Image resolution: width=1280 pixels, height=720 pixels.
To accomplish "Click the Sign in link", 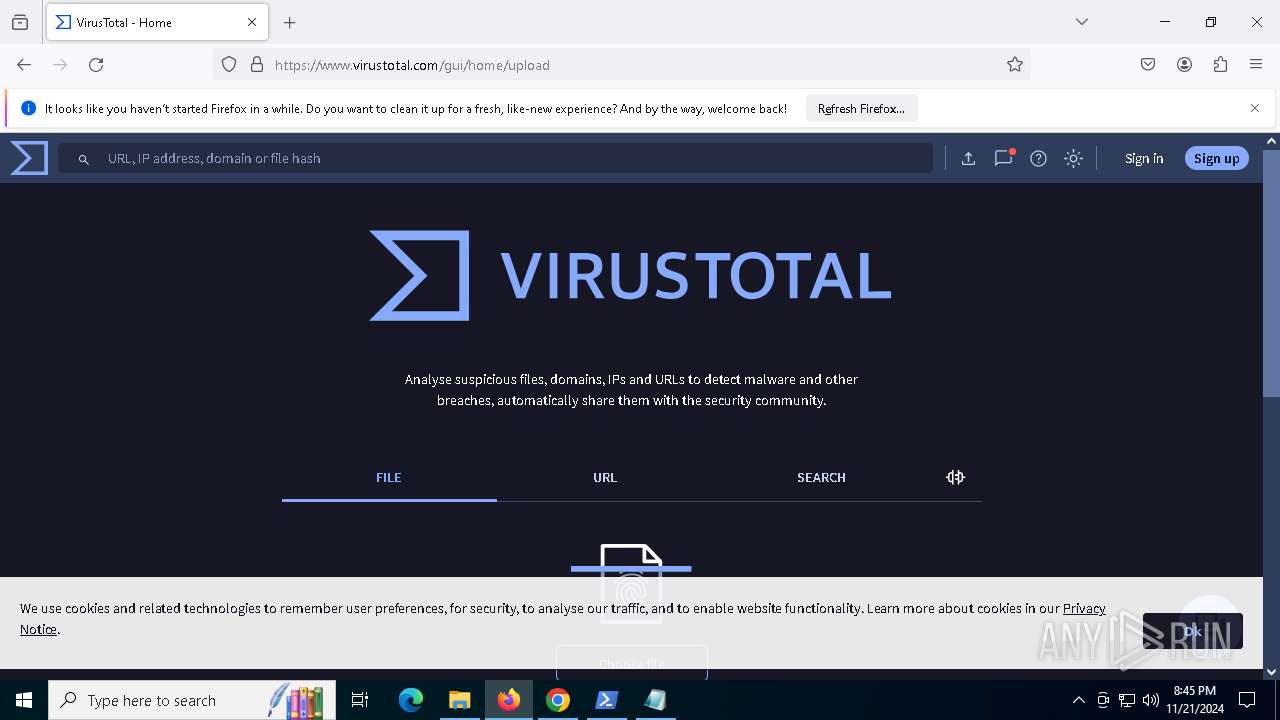I will 1144,158.
